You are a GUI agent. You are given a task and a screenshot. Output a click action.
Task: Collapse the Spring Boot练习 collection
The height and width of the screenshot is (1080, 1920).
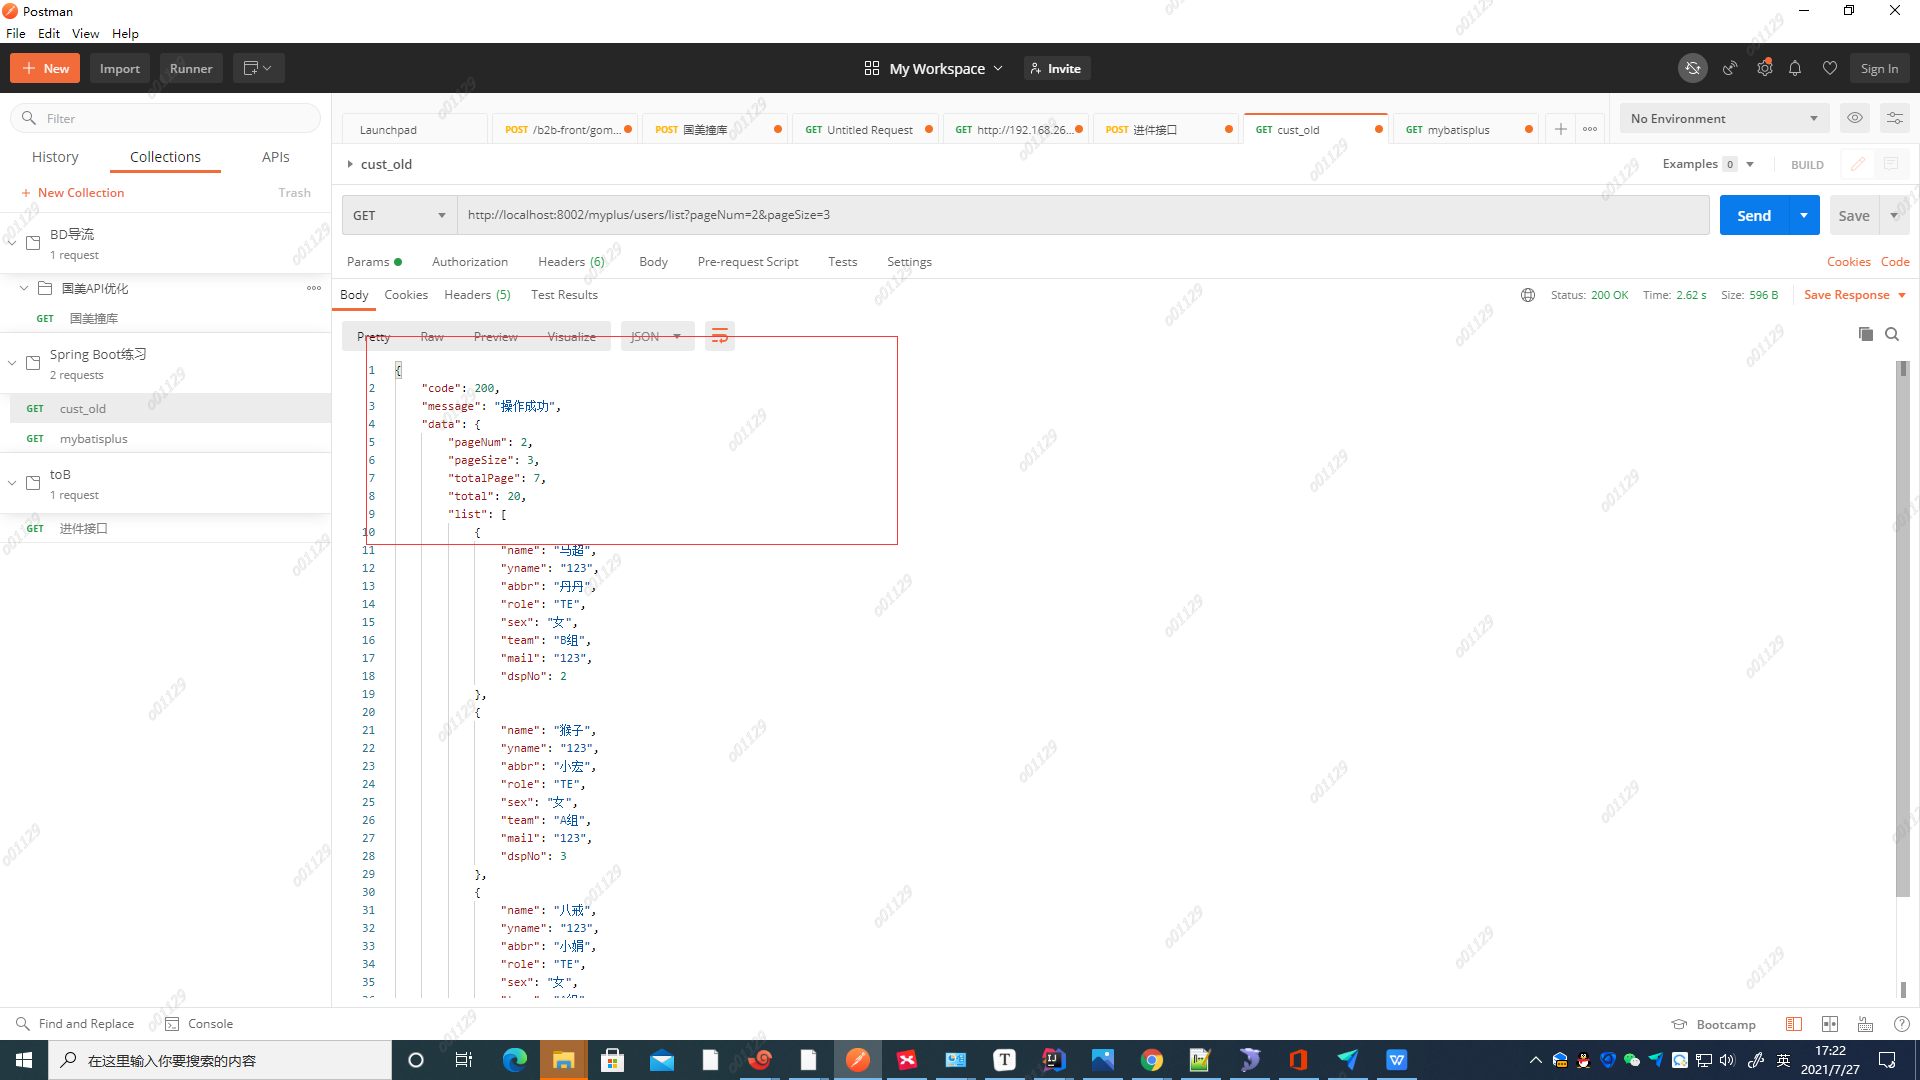click(x=12, y=363)
